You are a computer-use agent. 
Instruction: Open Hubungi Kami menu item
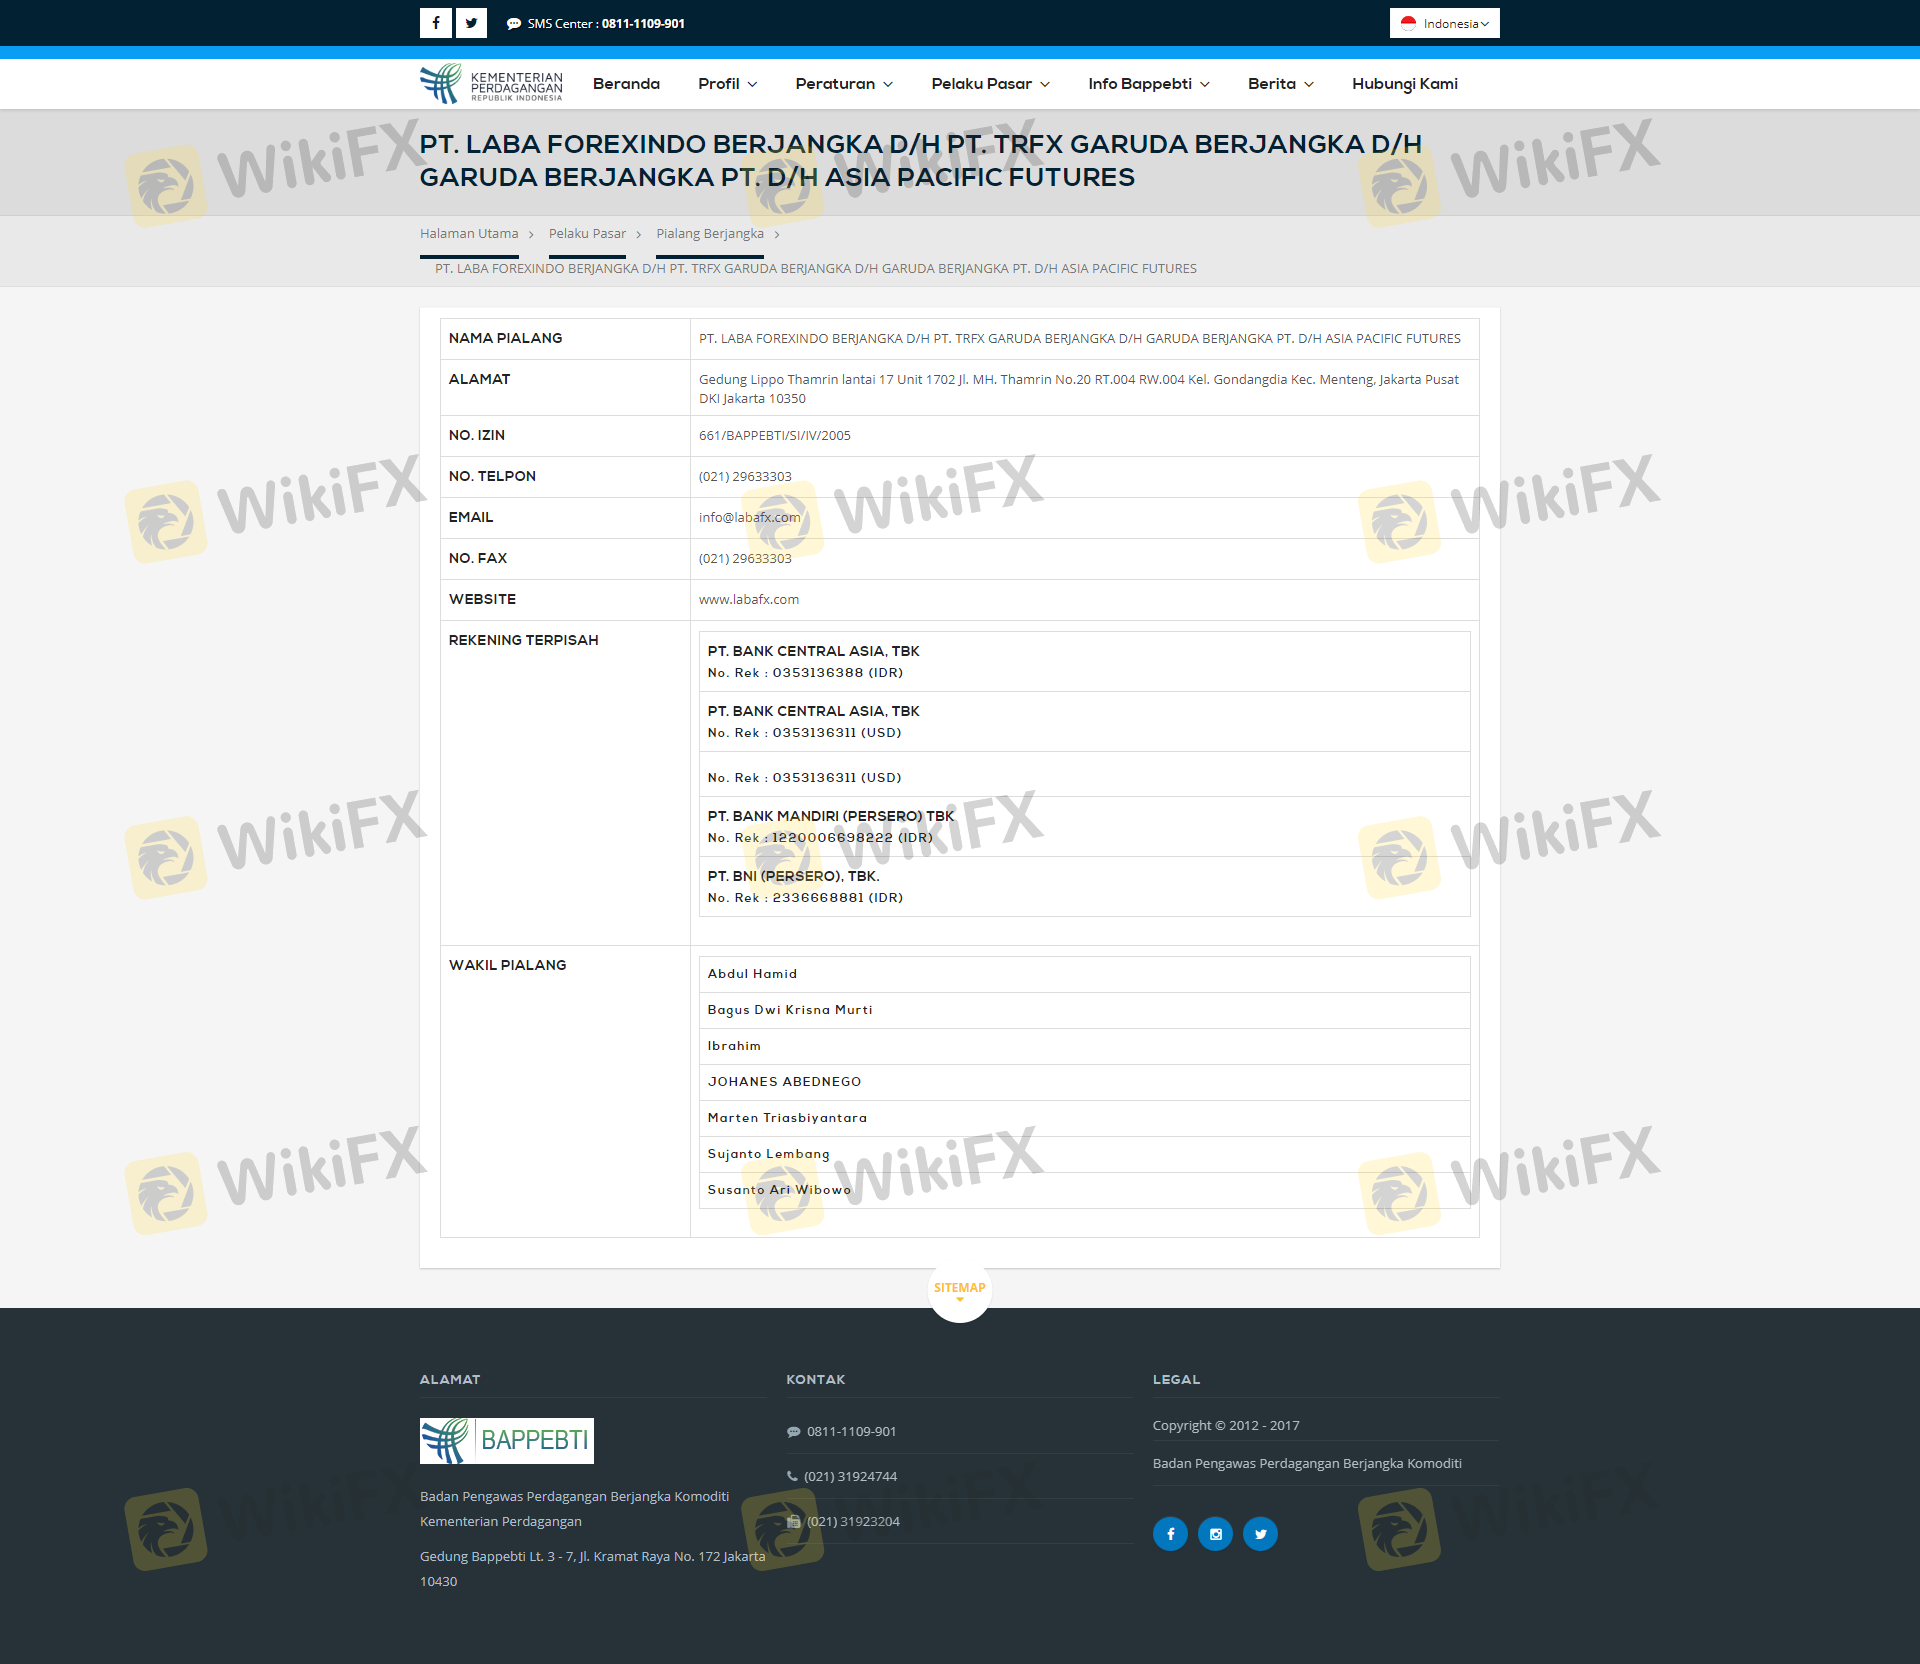(1404, 84)
